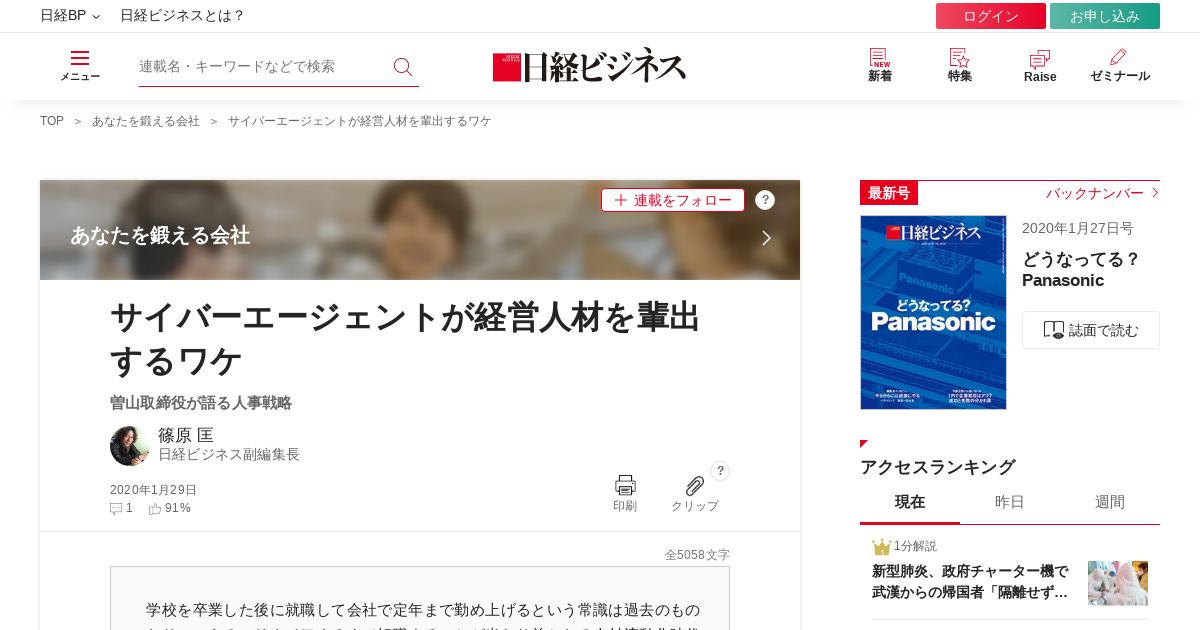Select the 現在 ranking tab

point(910,502)
